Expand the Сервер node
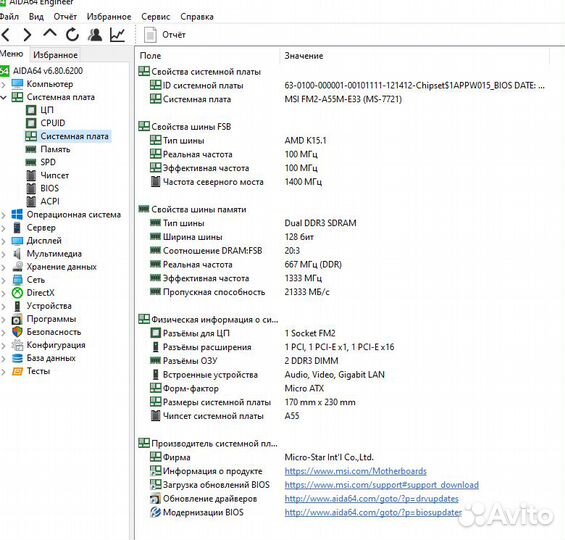 click(x=4, y=228)
